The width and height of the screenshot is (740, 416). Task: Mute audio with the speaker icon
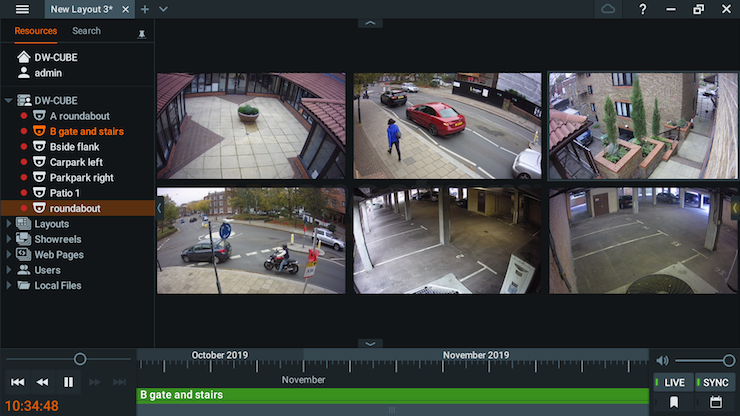[x=662, y=360]
